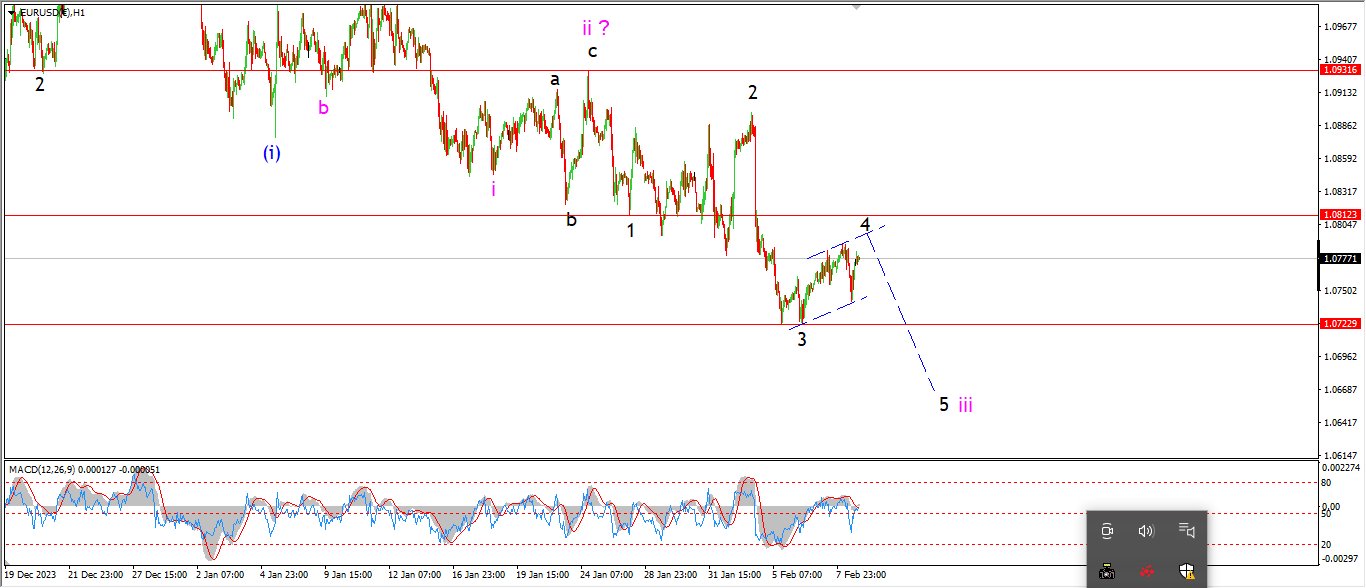Click the audio playlist speaker tray icon
The height and width of the screenshot is (588, 1366).
(x=1186, y=531)
